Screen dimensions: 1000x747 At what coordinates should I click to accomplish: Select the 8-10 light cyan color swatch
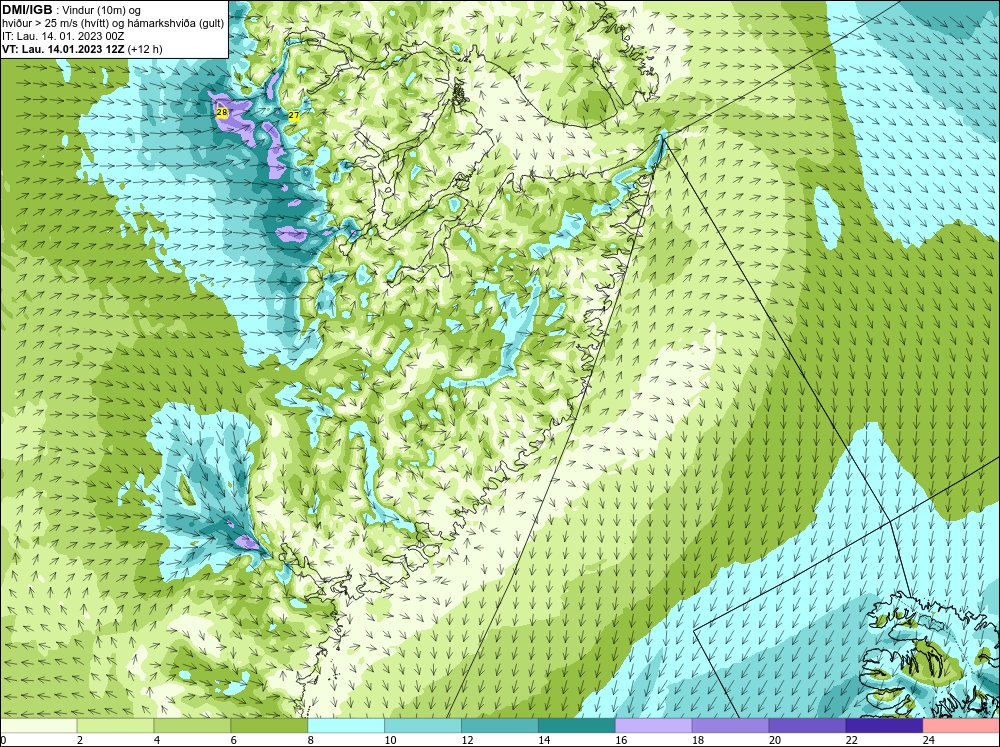[x=346, y=726]
